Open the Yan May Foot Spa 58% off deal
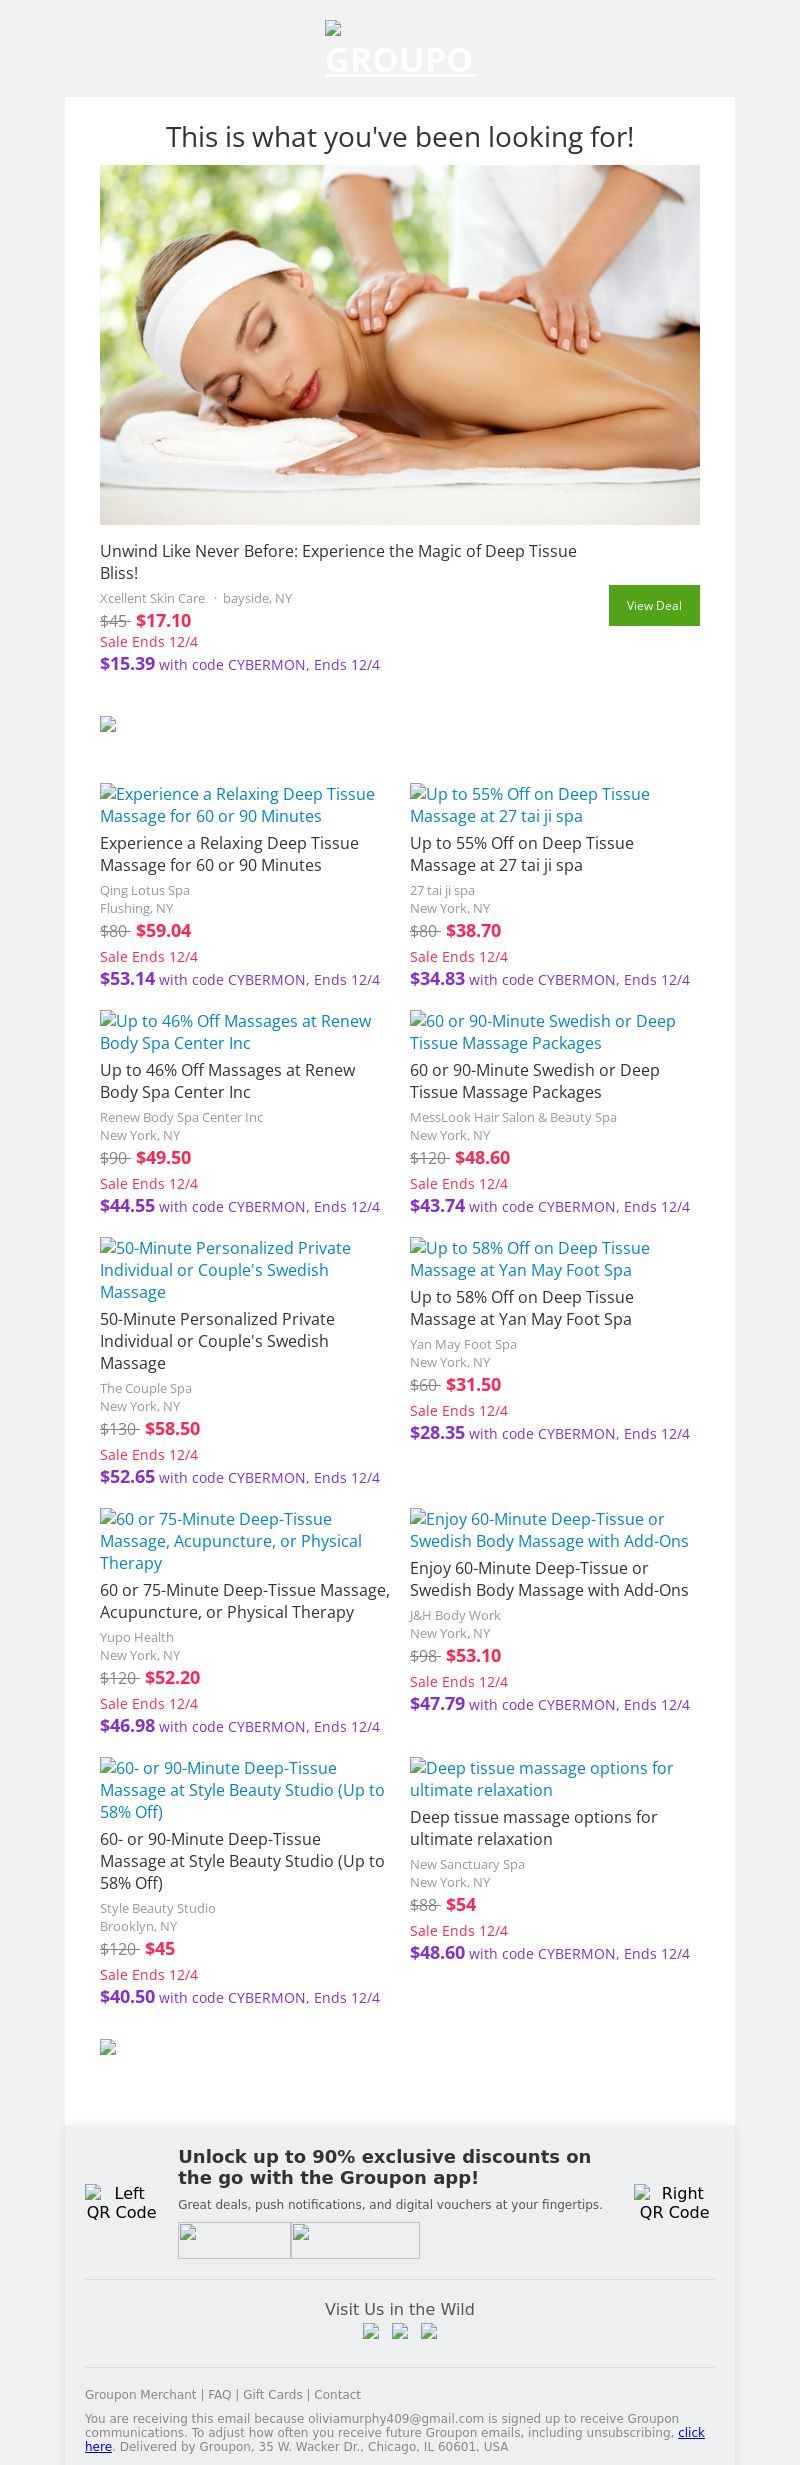 (529, 1259)
